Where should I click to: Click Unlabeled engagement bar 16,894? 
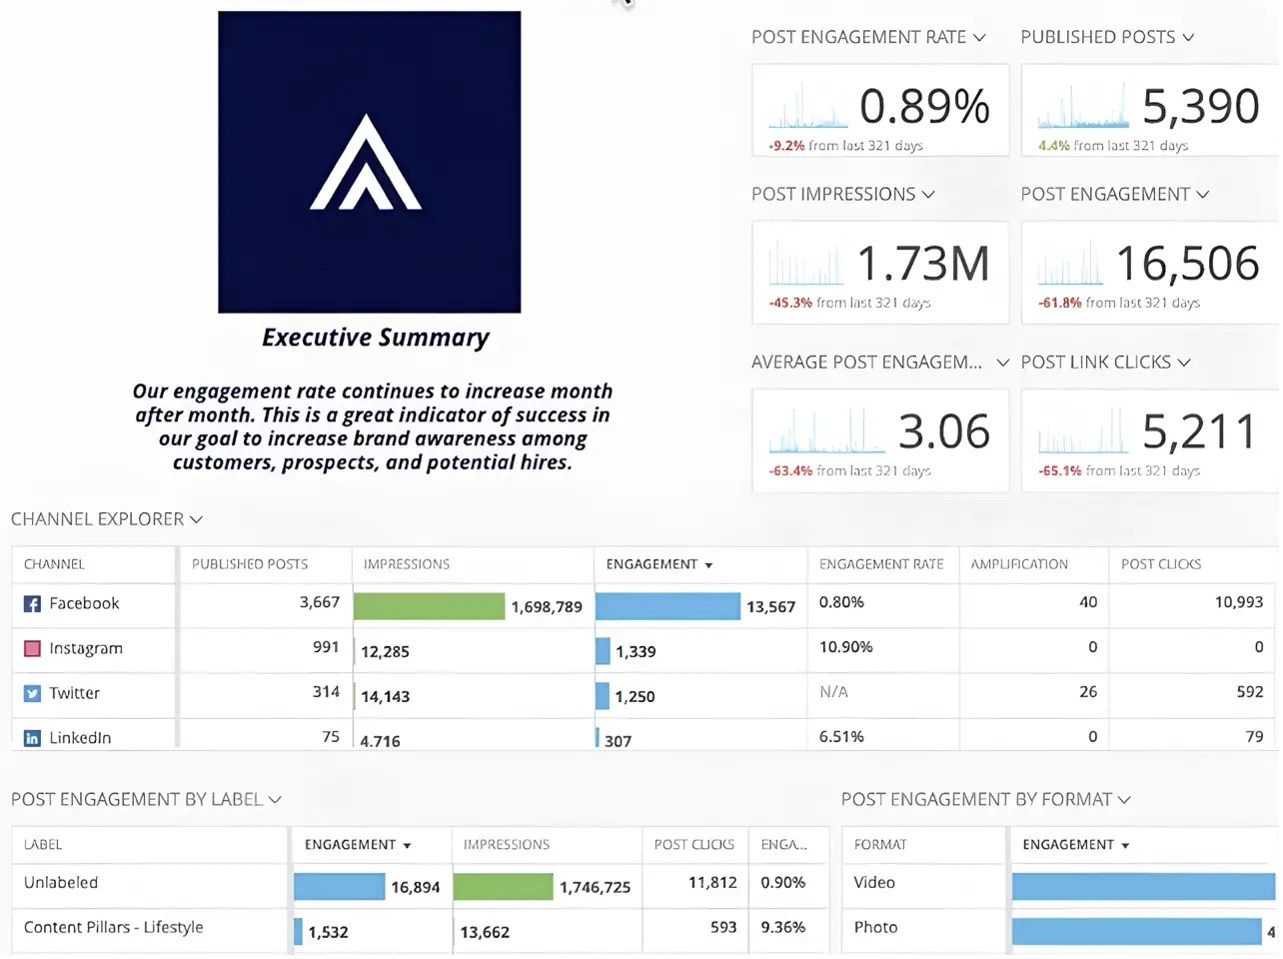click(340, 888)
